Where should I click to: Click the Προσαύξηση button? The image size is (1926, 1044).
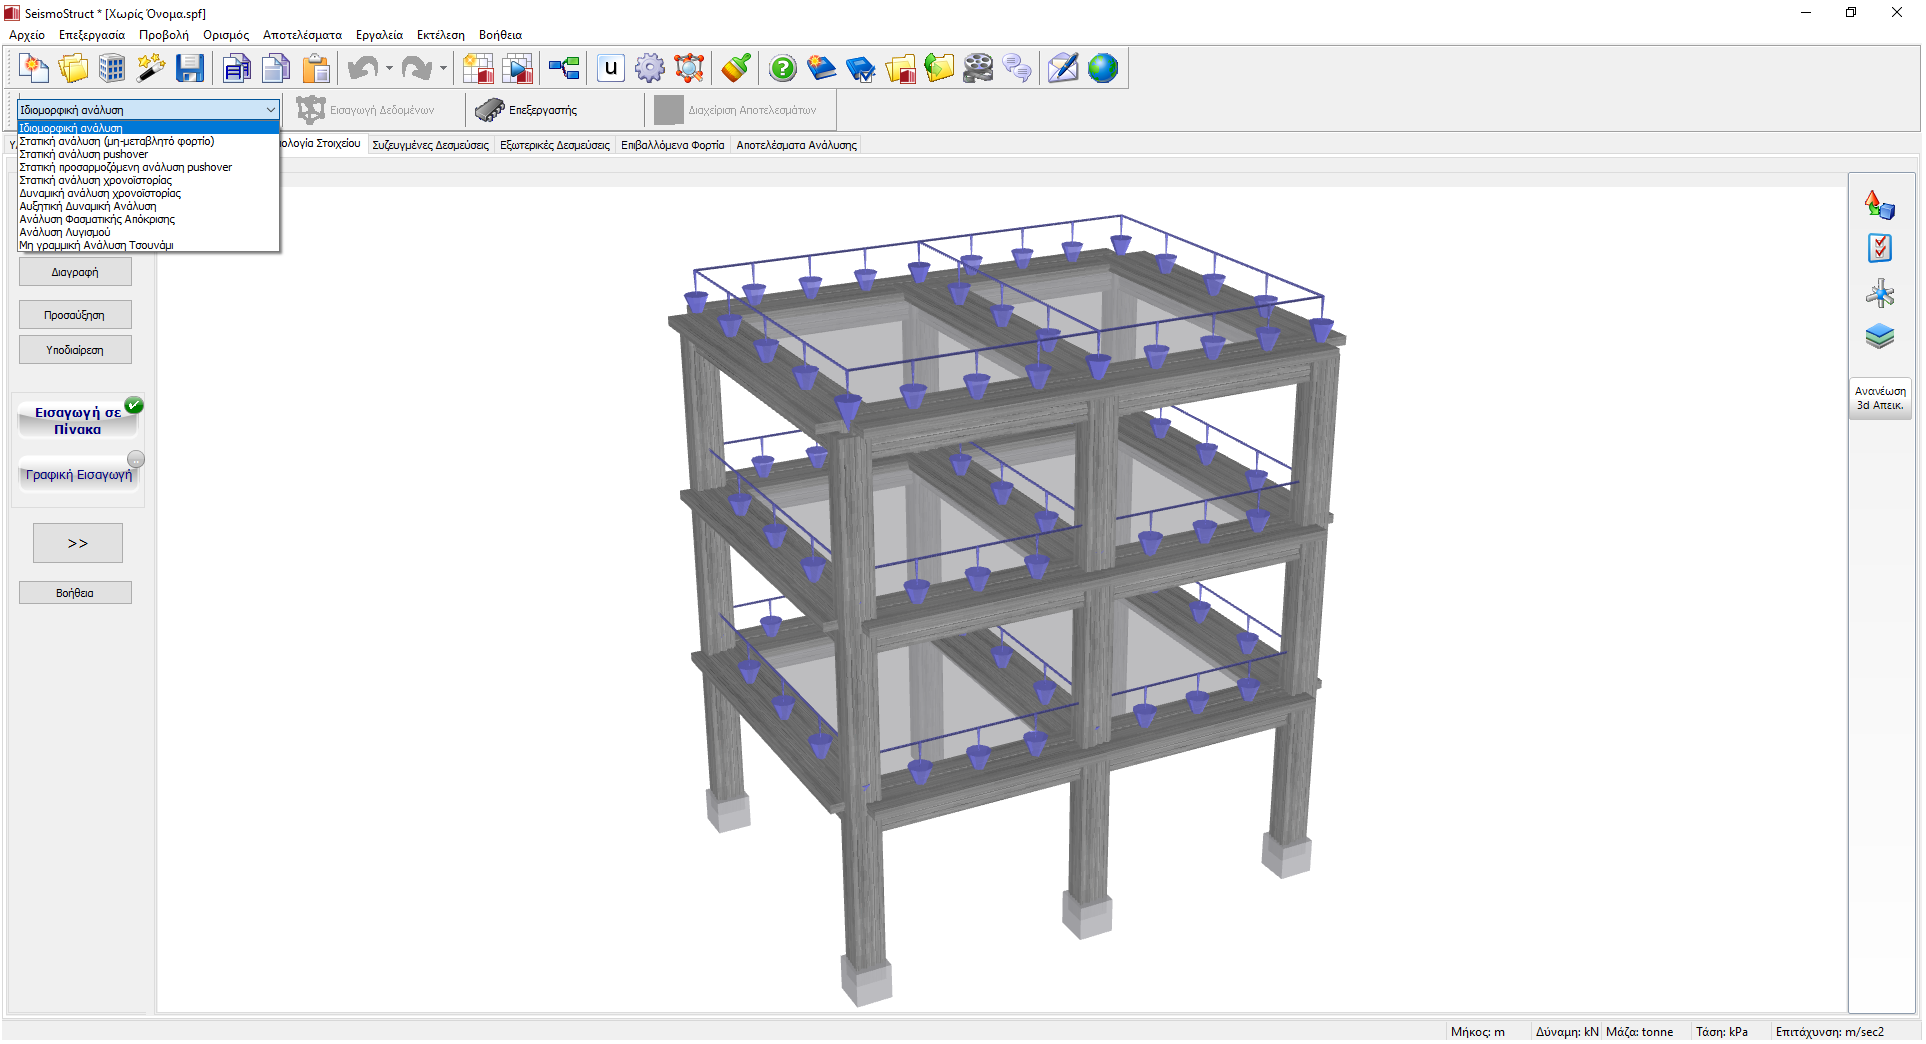(75, 315)
